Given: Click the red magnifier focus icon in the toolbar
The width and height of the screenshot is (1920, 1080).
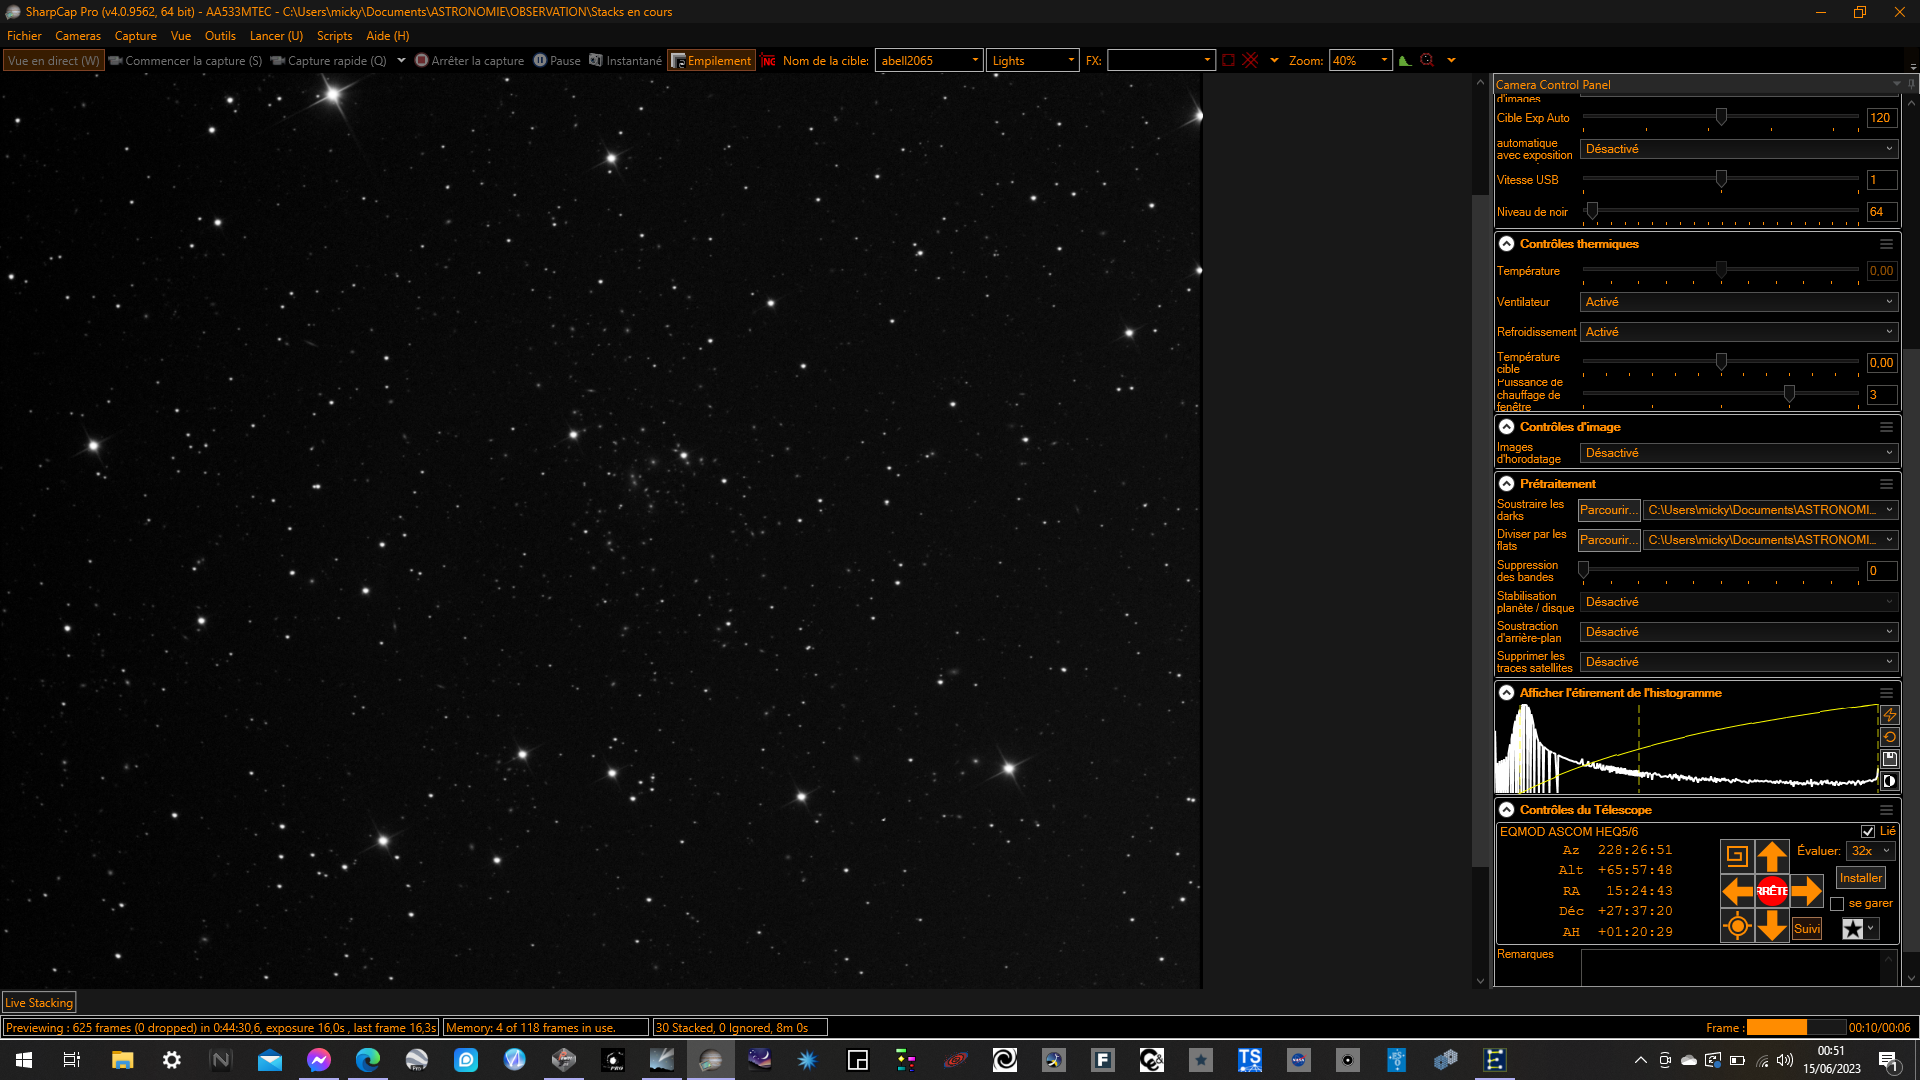Looking at the screenshot, I should (1427, 60).
